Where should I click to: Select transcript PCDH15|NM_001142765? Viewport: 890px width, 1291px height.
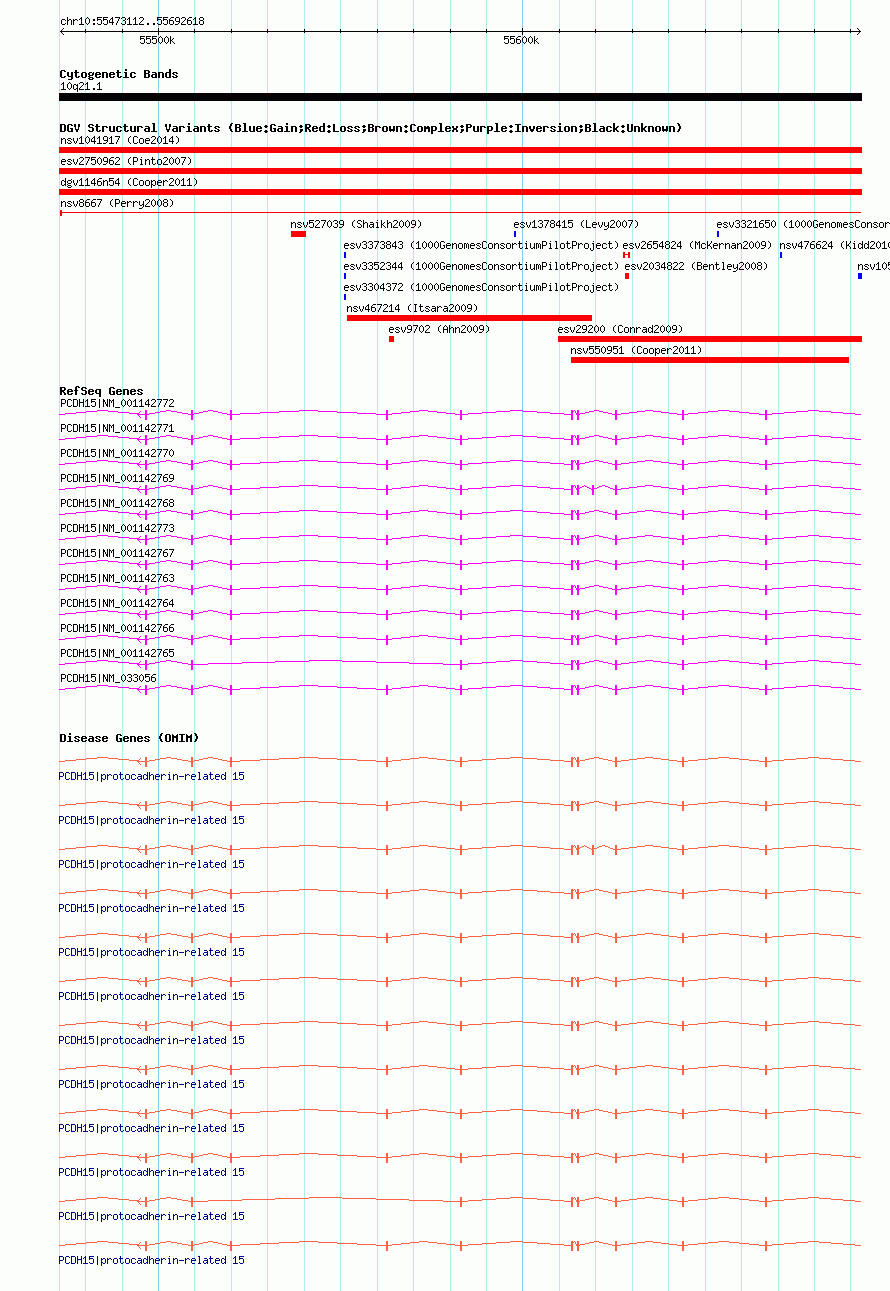pyautogui.click(x=117, y=653)
